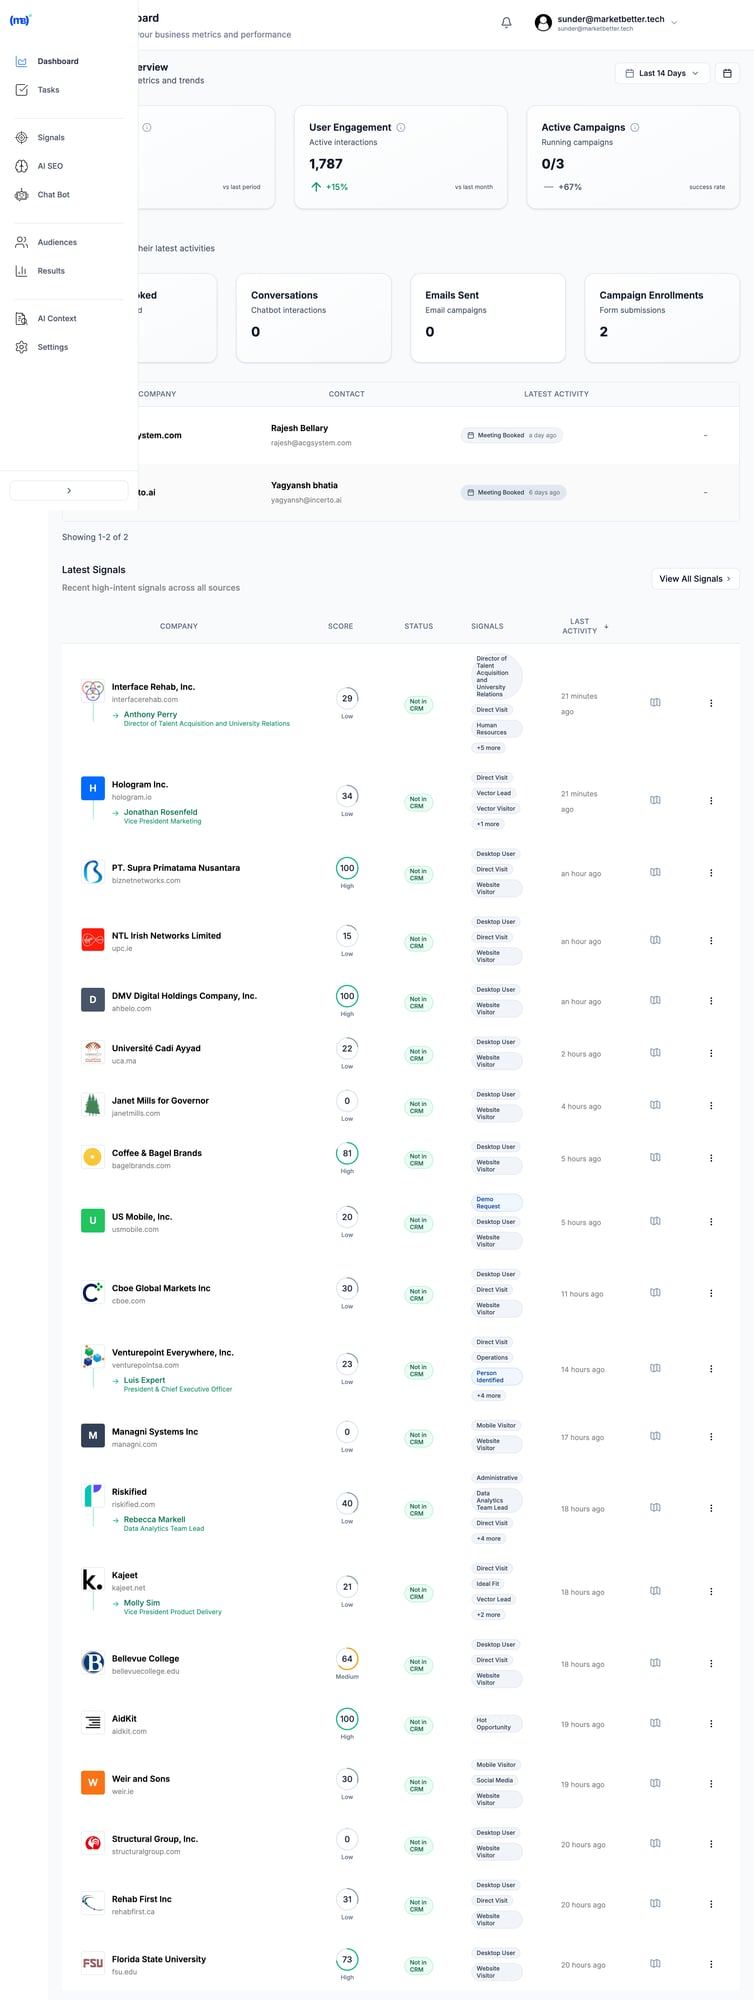Open the kebab menu on the Riskified row

click(711, 1507)
